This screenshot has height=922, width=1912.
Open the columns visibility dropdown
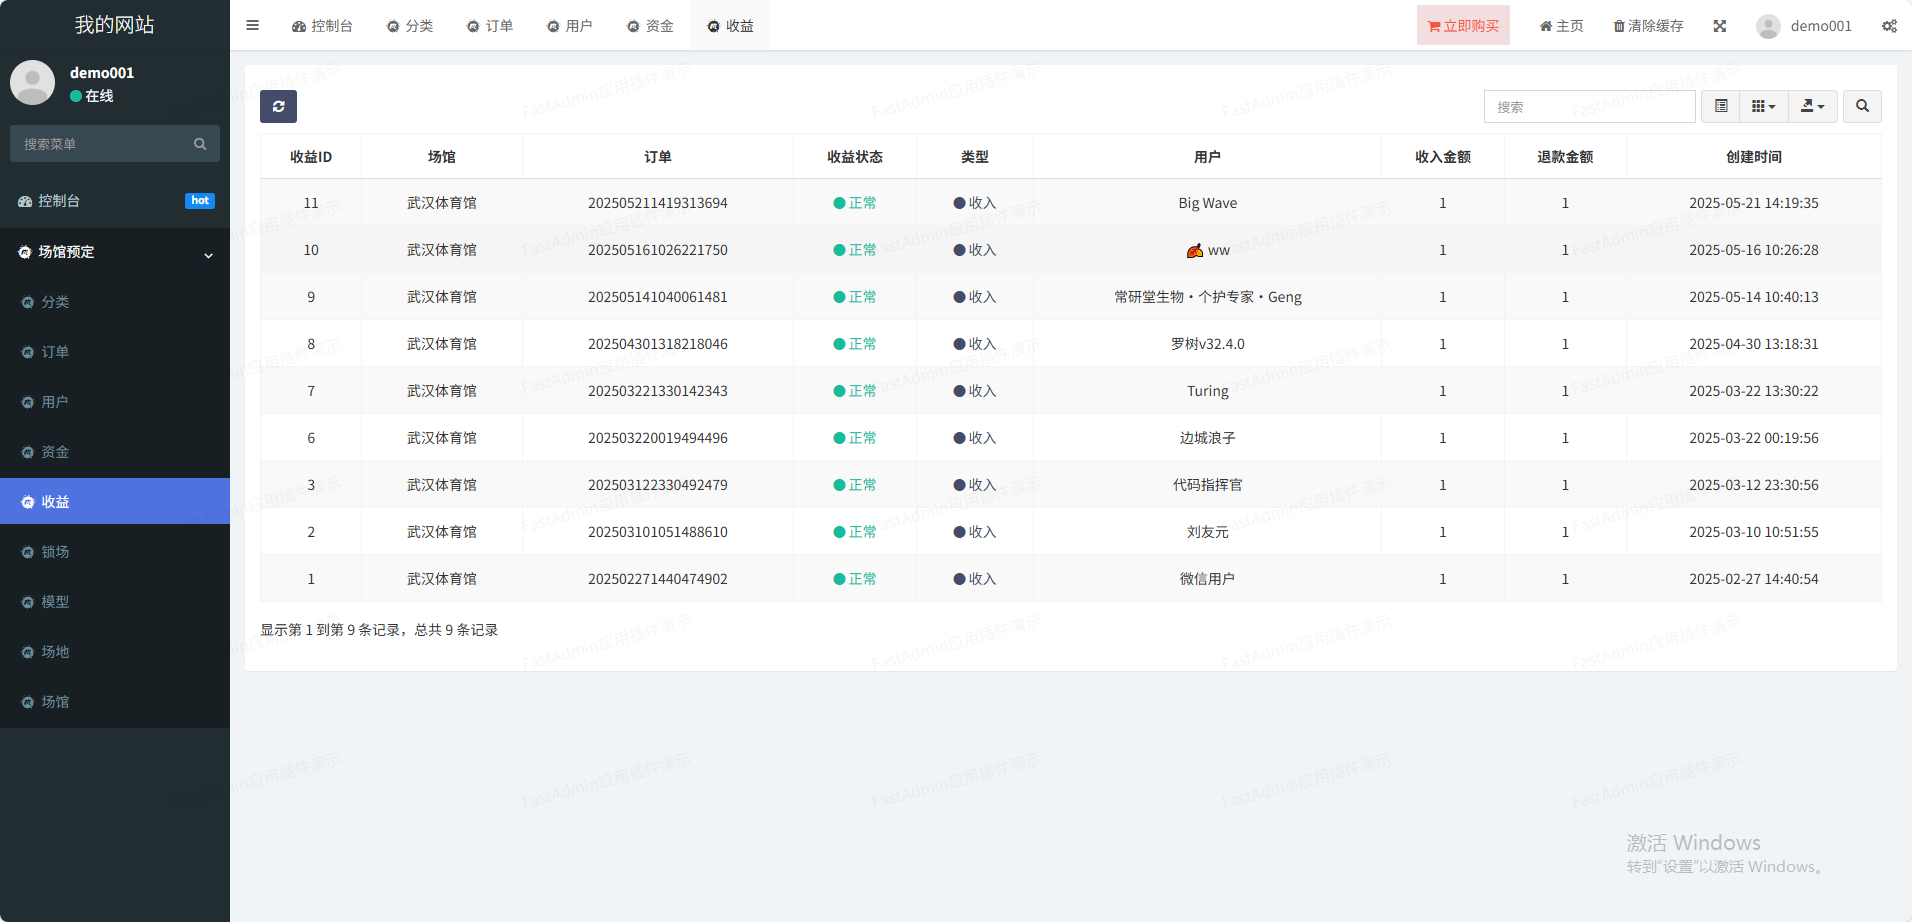click(x=1763, y=106)
